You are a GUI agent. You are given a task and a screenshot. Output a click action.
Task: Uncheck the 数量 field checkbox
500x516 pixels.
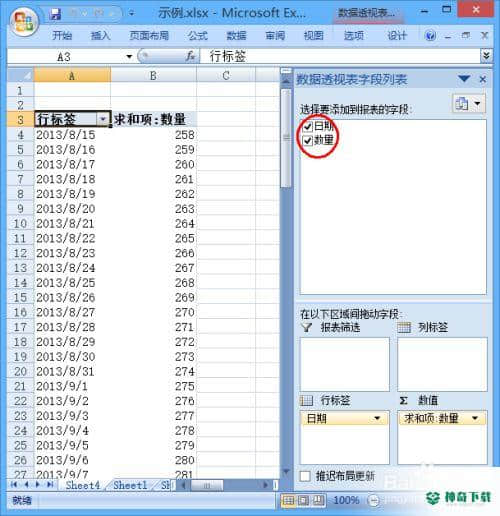pyautogui.click(x=307, y=140)
